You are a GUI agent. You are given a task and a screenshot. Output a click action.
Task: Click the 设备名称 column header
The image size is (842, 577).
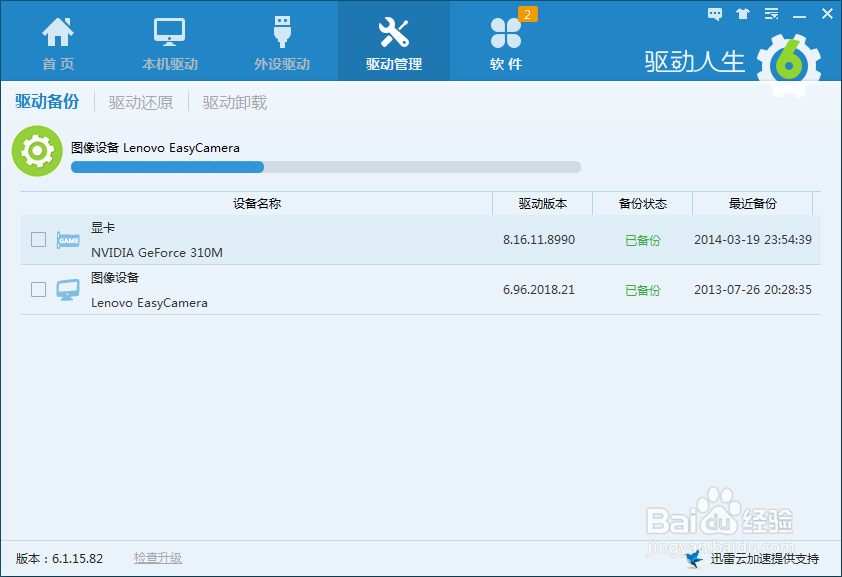(257, 203)
